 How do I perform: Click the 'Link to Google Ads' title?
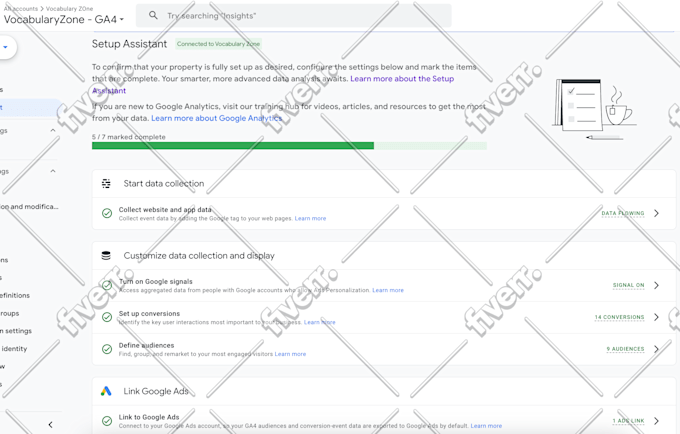(x=149, y=417)
